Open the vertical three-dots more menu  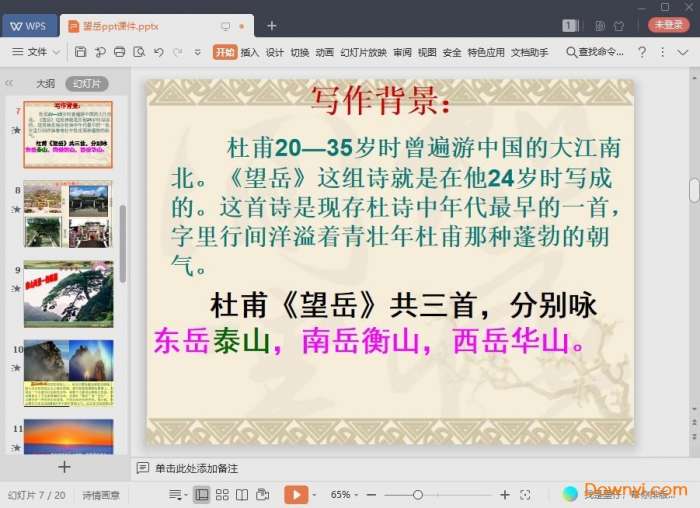(x=662, y=52)
